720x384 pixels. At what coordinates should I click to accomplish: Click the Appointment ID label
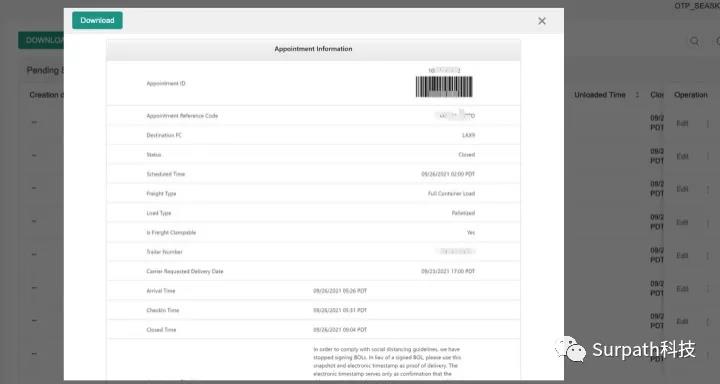166,84
